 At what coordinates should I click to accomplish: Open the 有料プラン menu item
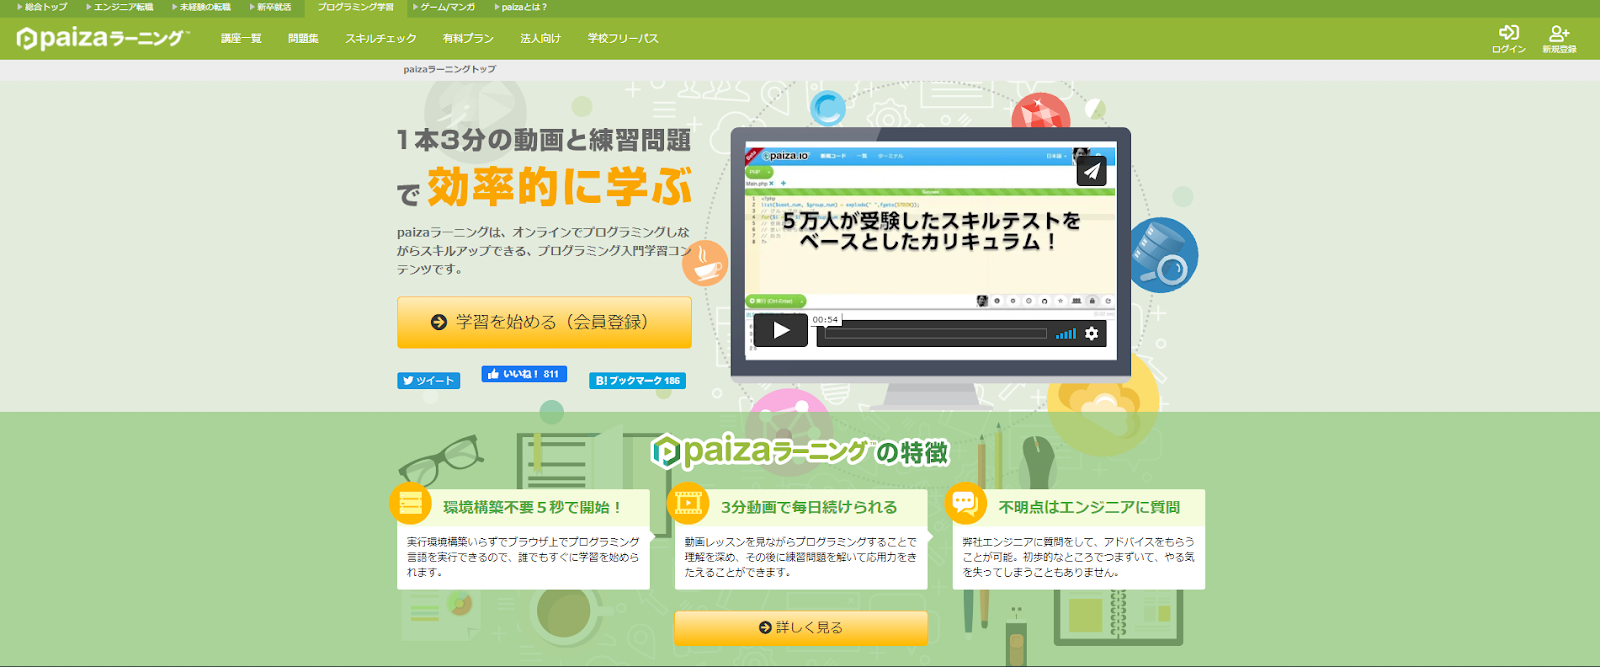point(468,39)
